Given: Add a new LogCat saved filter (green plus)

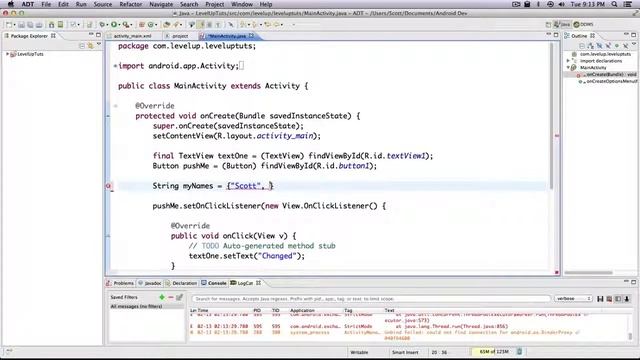Looking at the screenshot, I should (162, 297).
